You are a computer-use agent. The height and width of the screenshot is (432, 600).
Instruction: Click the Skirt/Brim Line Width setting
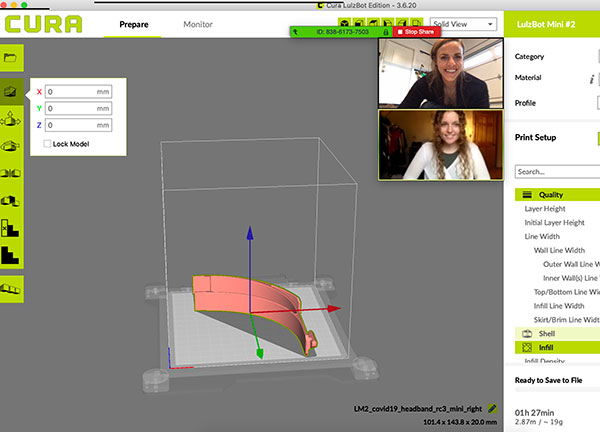567,320
